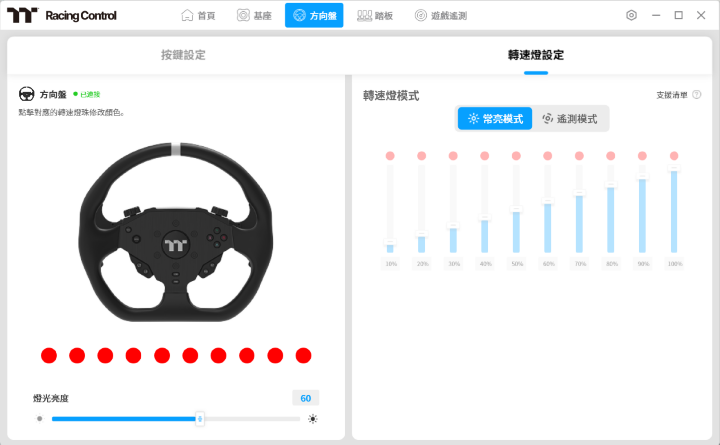
Task: Click the help icon beside 支援清單
Action: pos(697,95)
